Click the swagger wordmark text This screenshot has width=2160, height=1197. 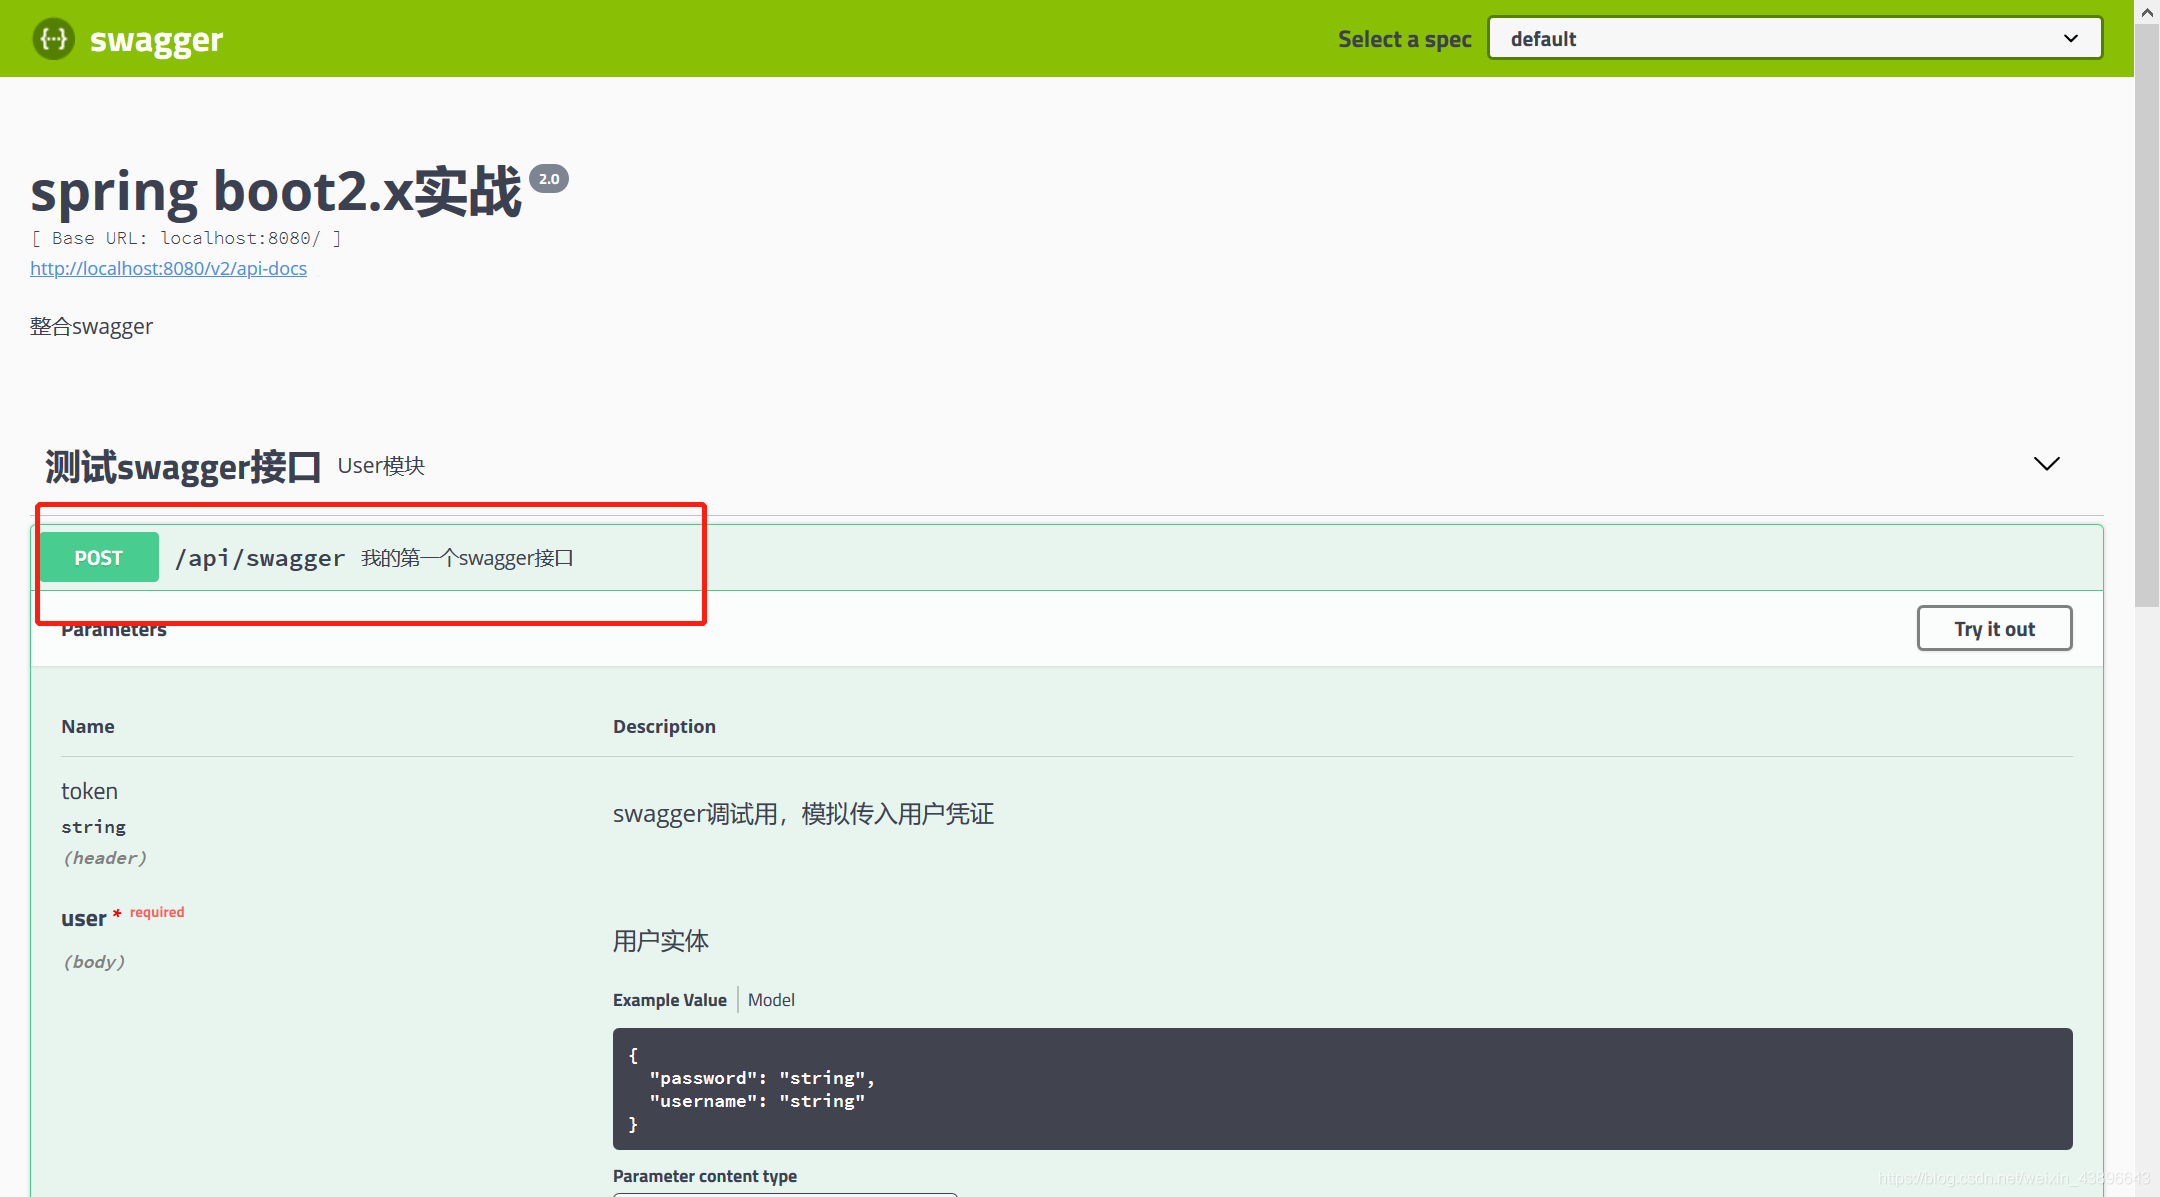[156, 40]
